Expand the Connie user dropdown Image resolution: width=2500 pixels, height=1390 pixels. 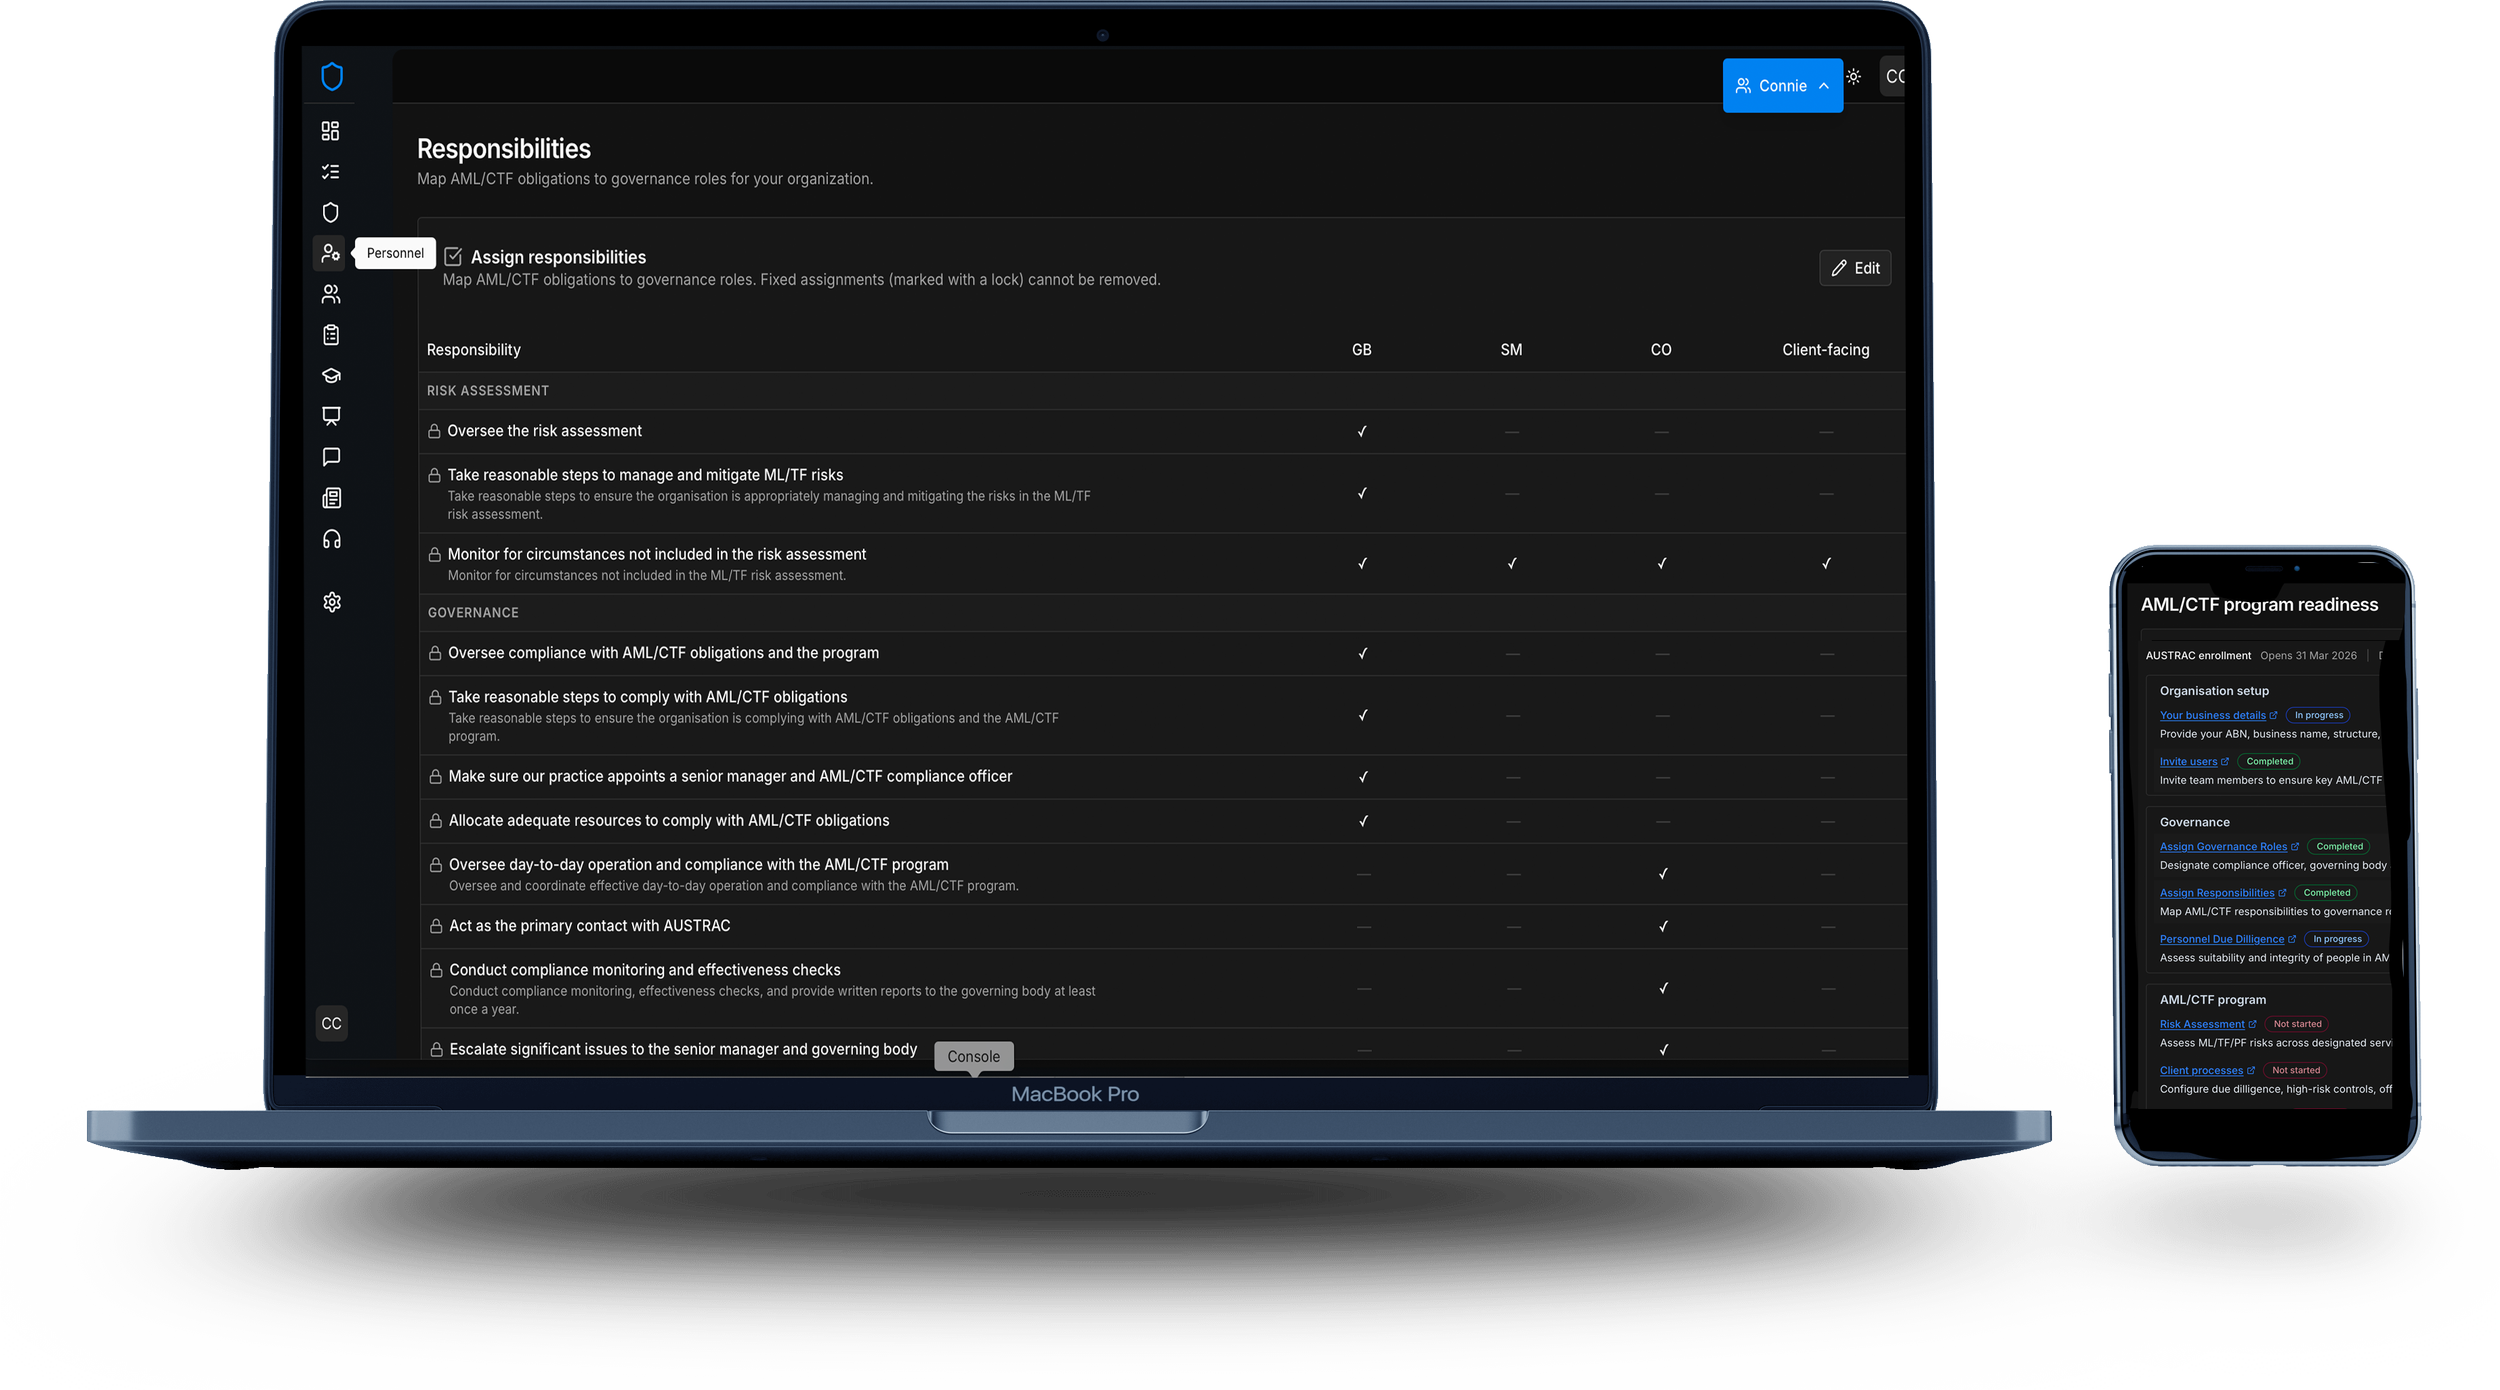(x=1782, y=86)
